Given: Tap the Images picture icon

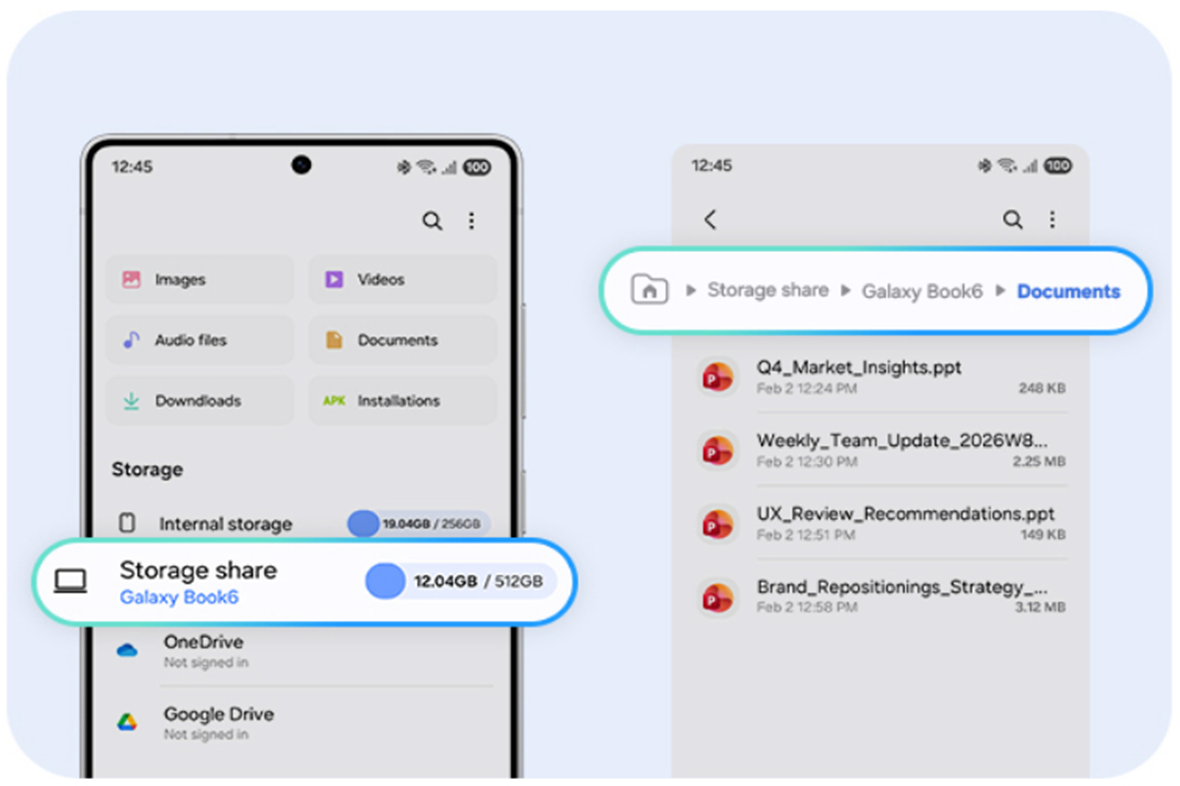Looking at the screenshot, I should [x=132, y=279].
